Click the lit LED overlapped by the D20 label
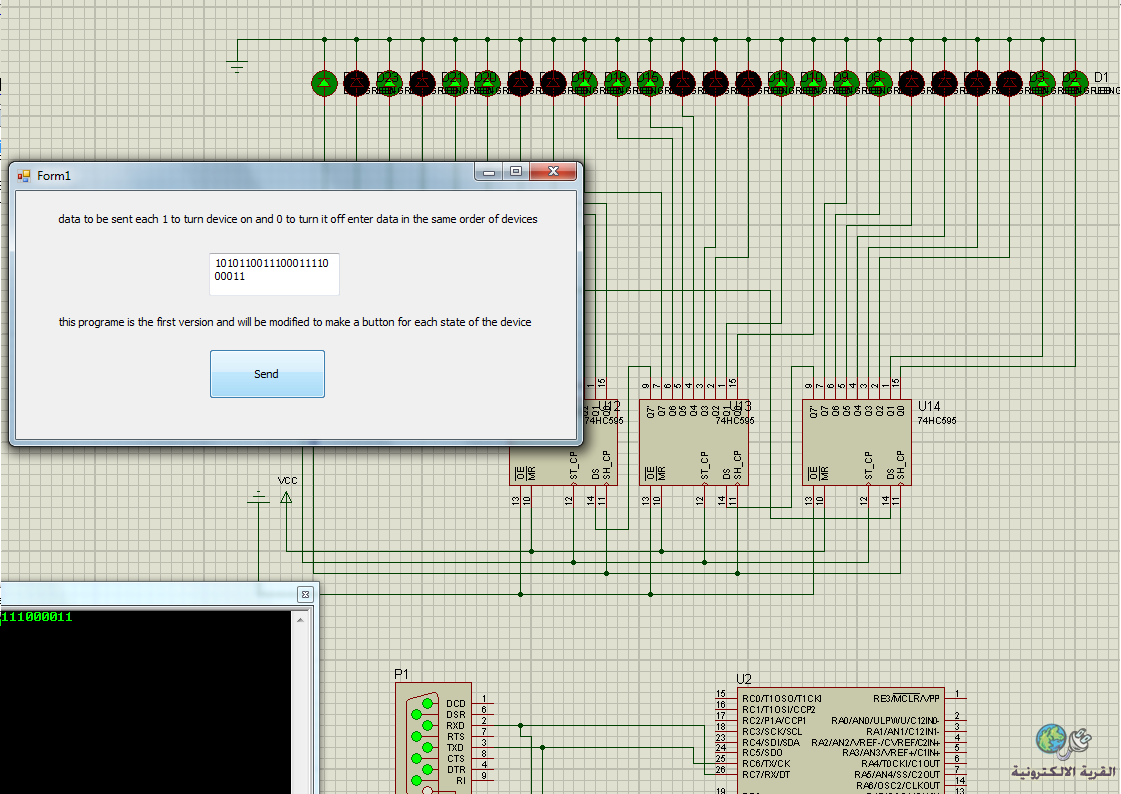 (488, 83)
